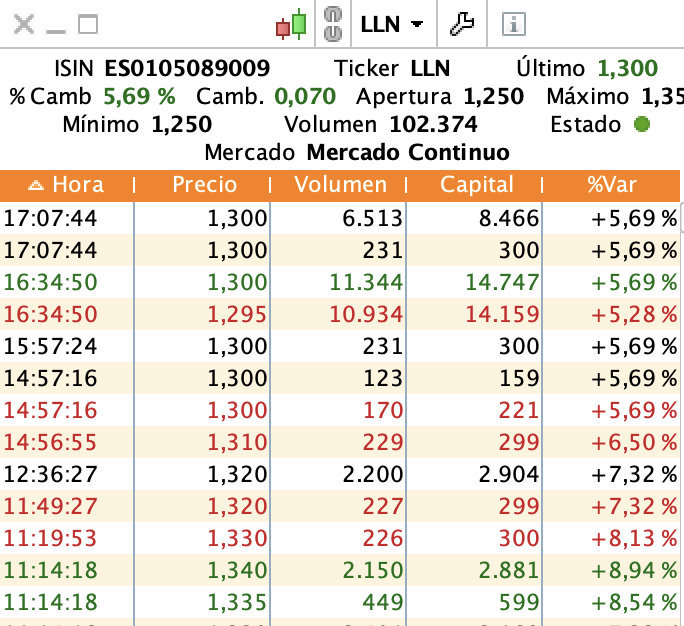Select the 16:34:50 row priced 1,295
The image size is (684, 626).
point(340,314)
